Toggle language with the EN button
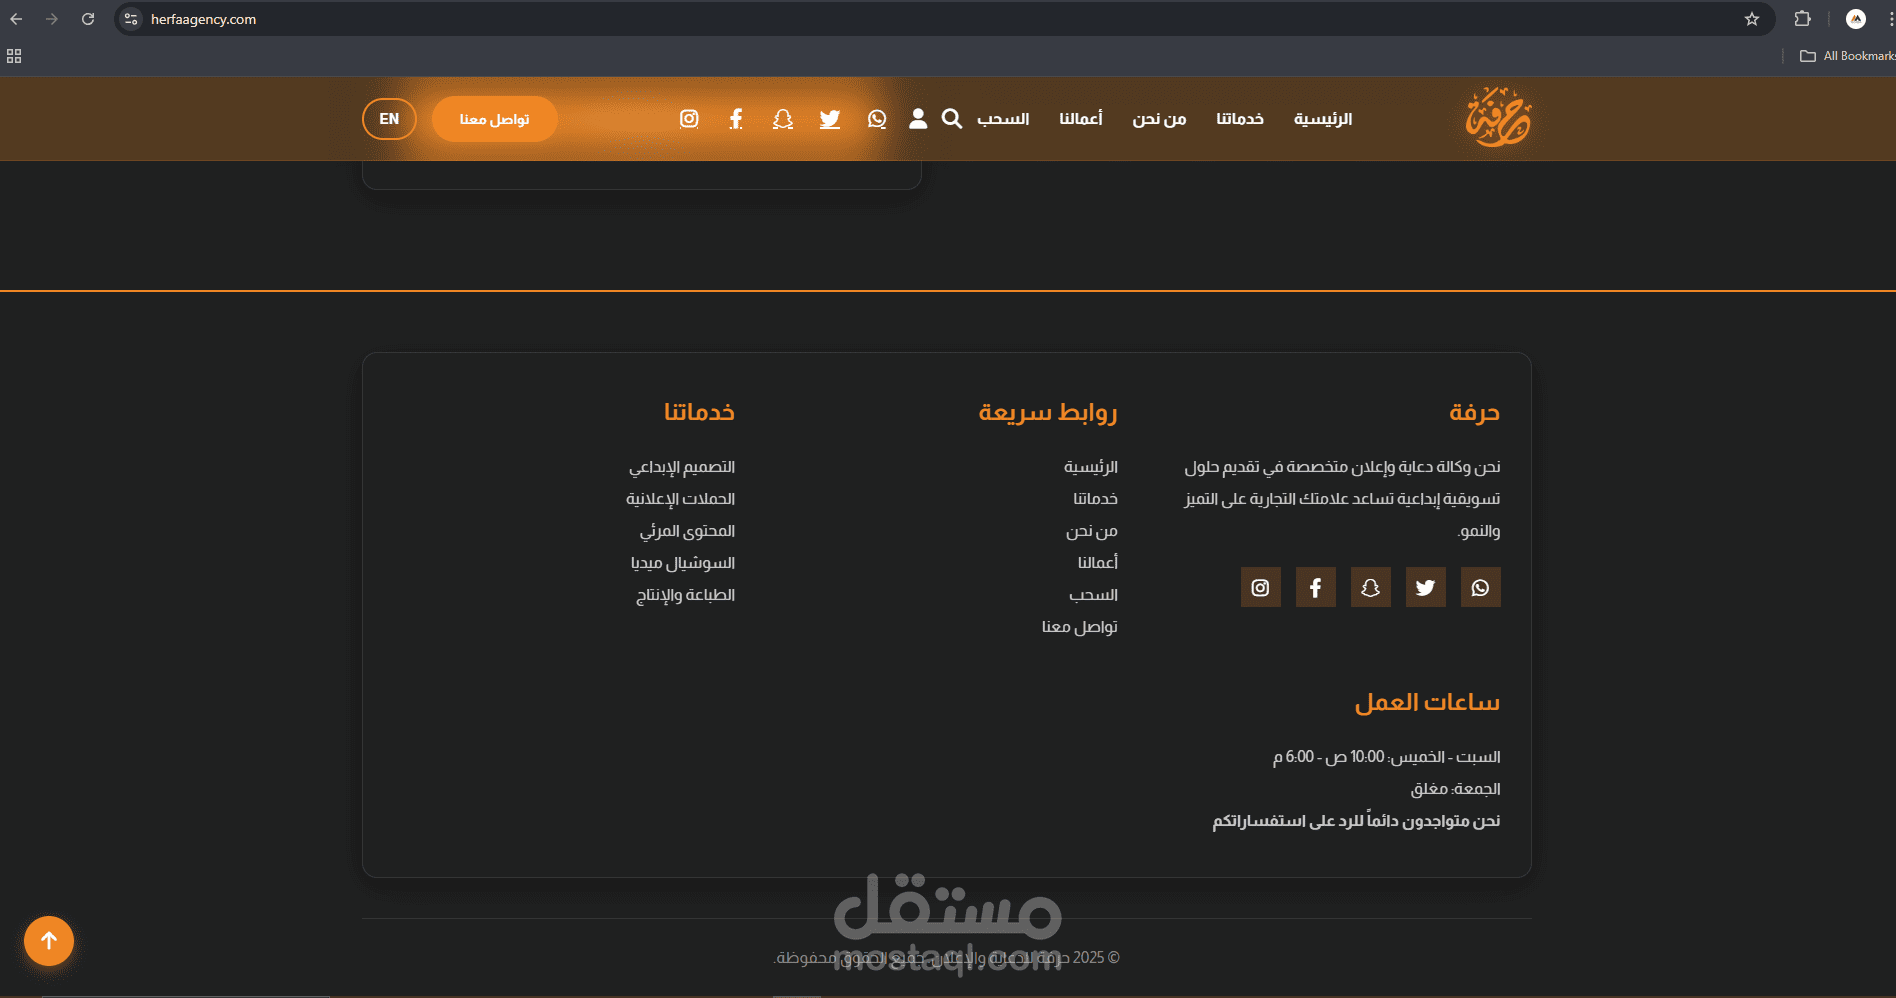1896x998 pixels. (x=389, y=119)
